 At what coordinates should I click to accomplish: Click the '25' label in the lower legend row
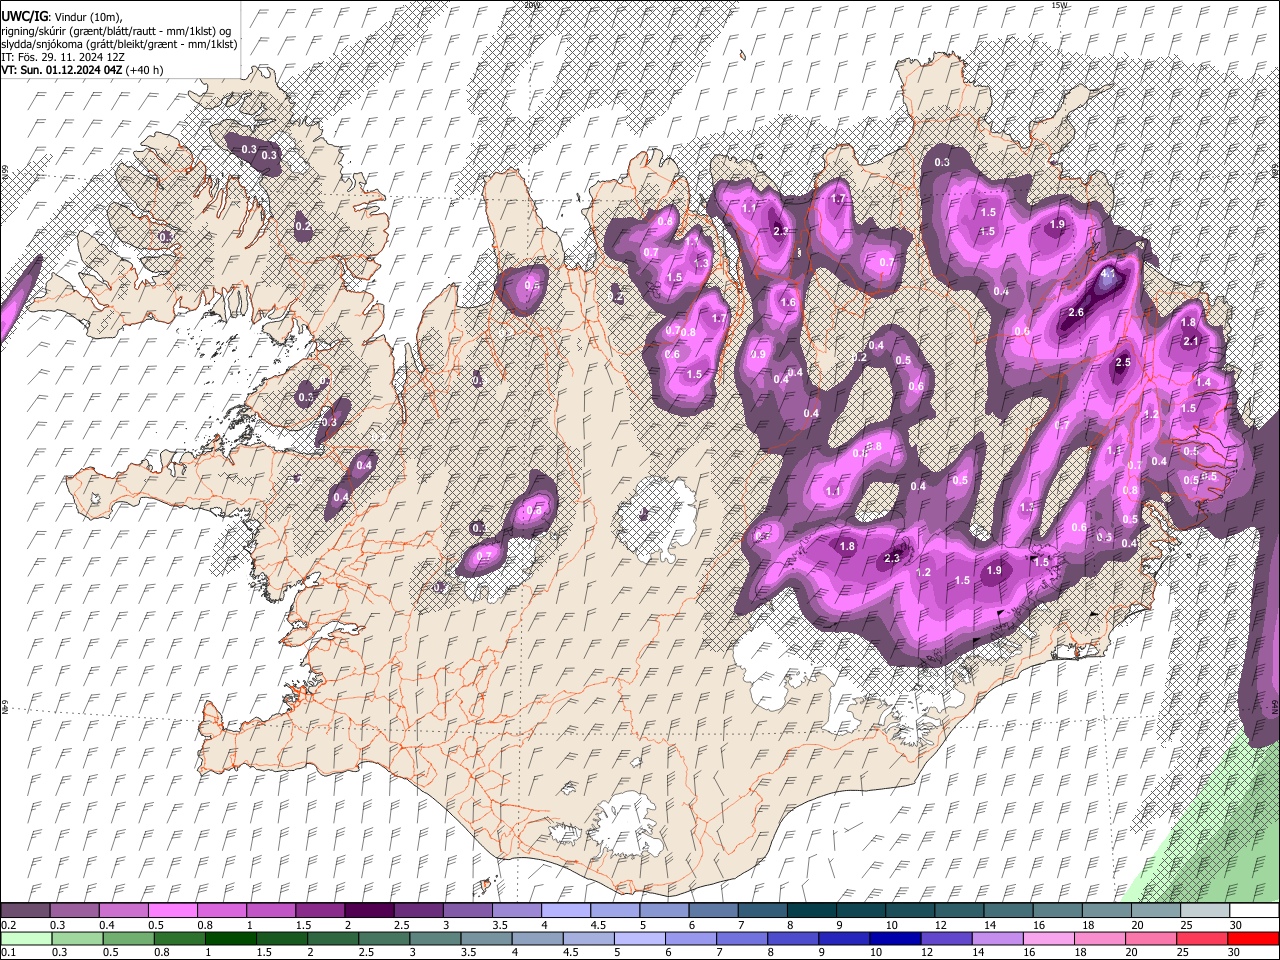point(1183,952)
